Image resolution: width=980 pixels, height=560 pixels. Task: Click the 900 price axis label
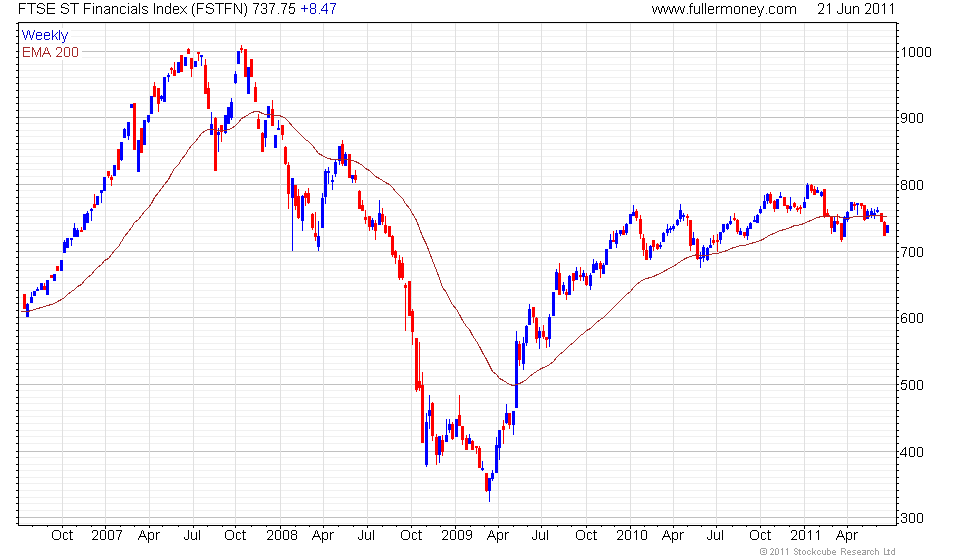(x=912, y=118)
